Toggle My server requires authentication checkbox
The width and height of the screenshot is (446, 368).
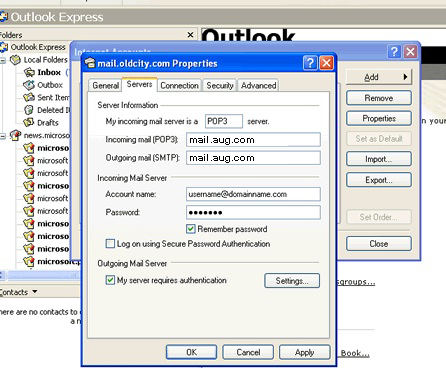[110, 280]
